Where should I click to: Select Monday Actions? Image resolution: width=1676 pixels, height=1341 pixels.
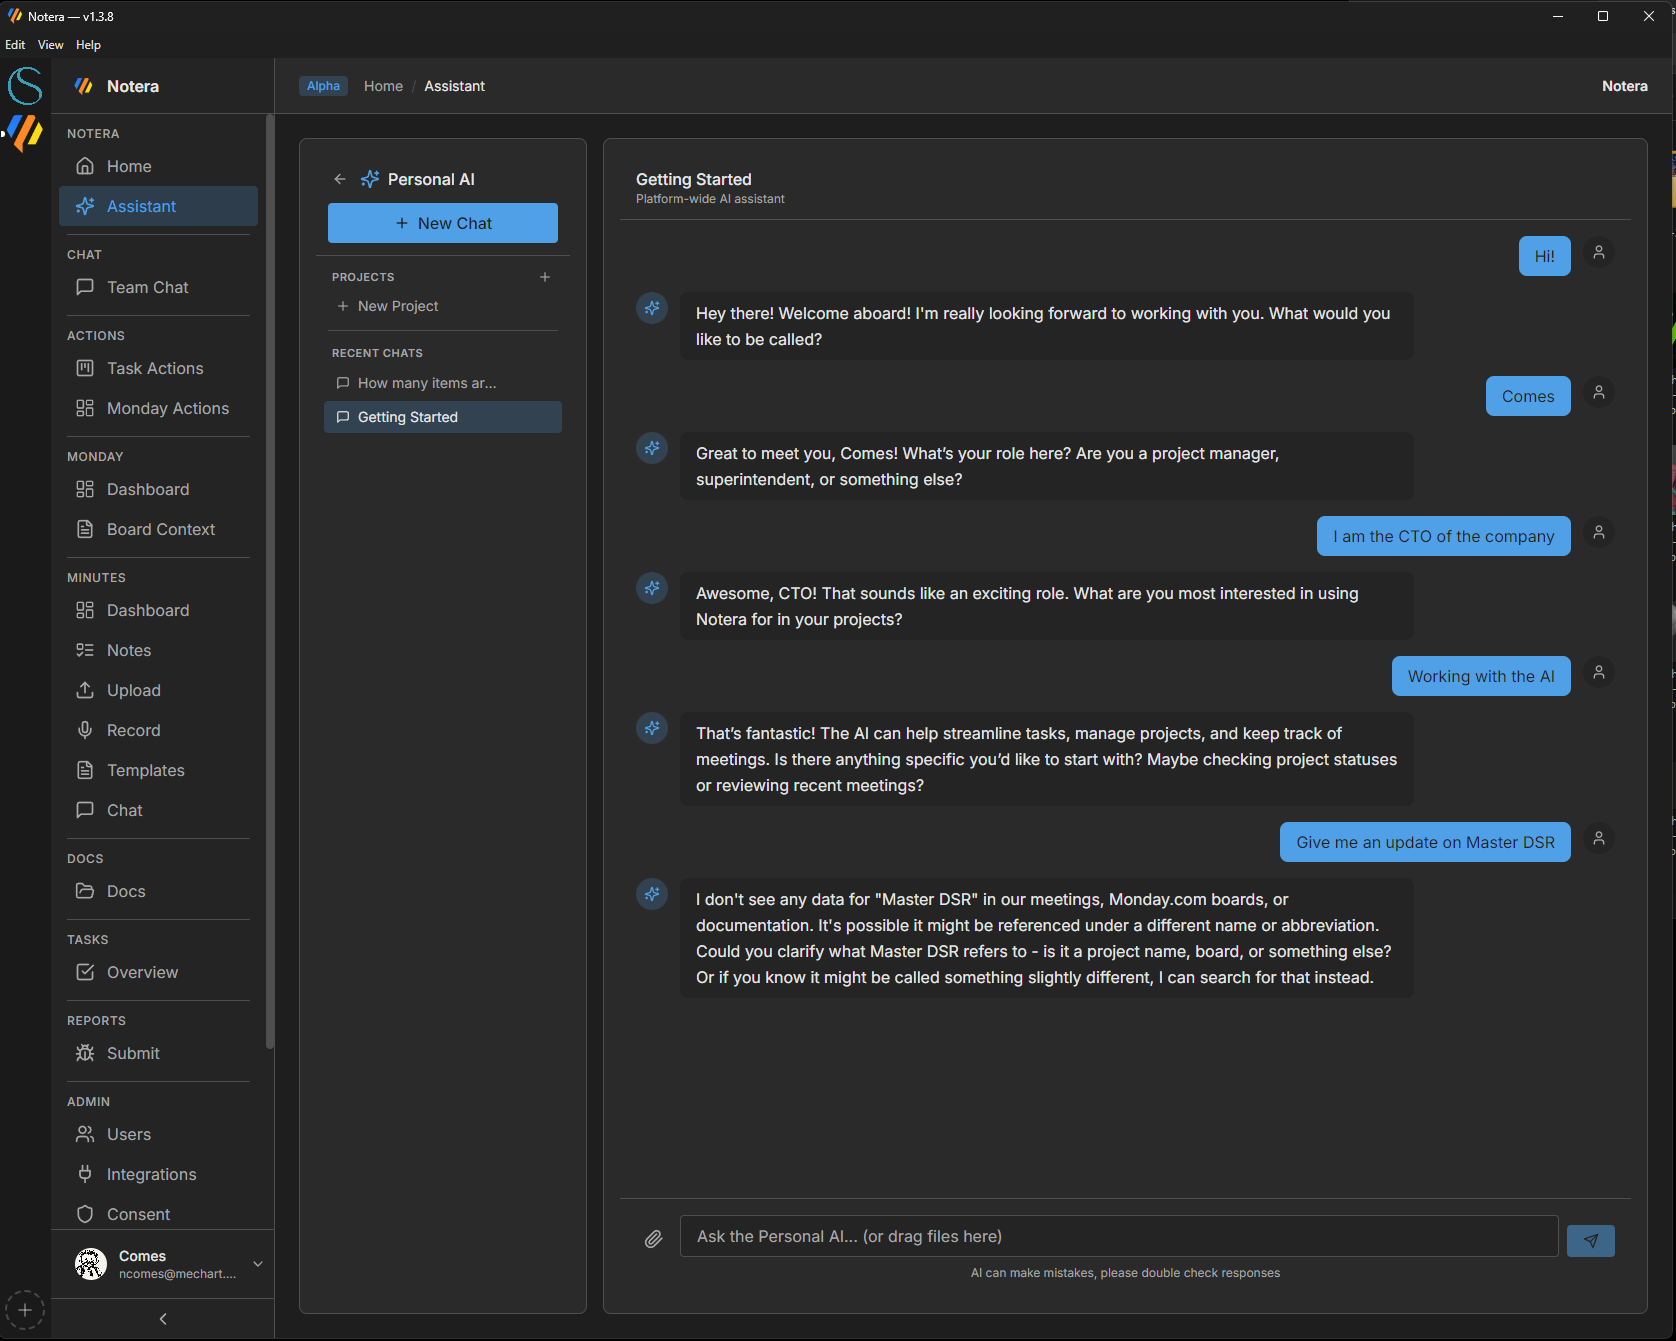[167, 408]
